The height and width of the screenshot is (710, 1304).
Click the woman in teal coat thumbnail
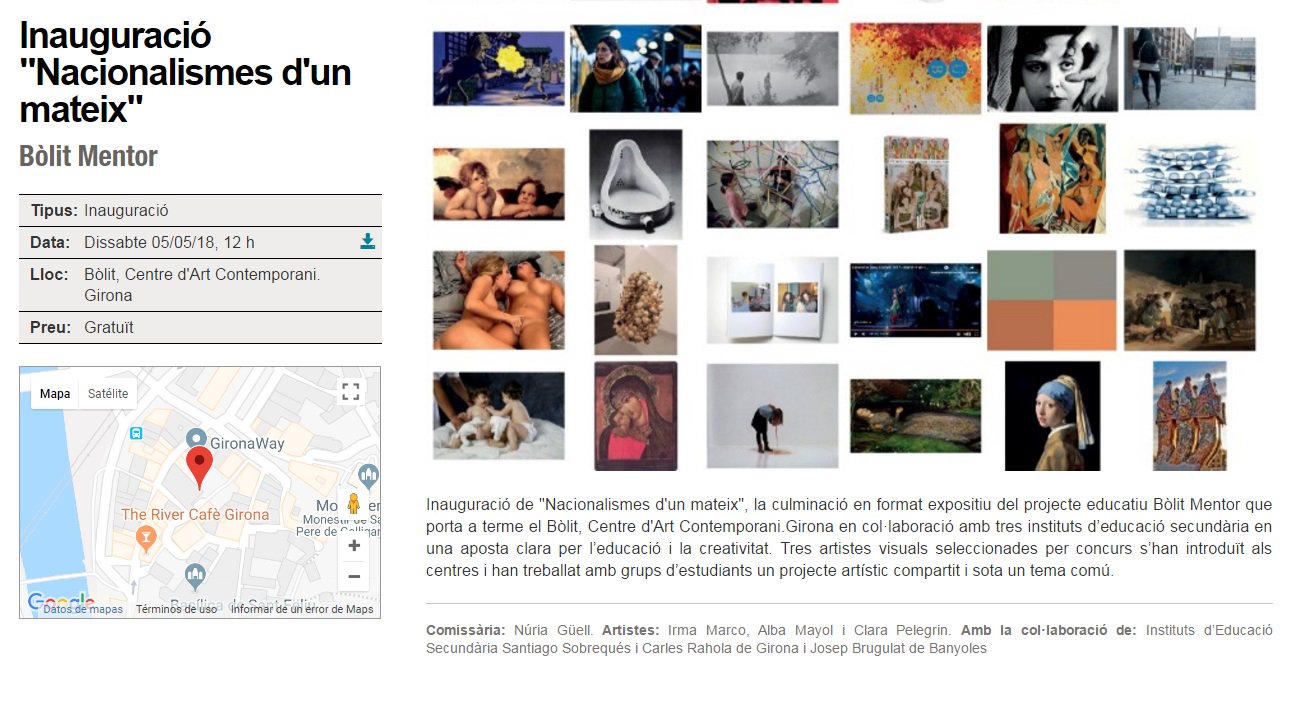click(635, 68)
